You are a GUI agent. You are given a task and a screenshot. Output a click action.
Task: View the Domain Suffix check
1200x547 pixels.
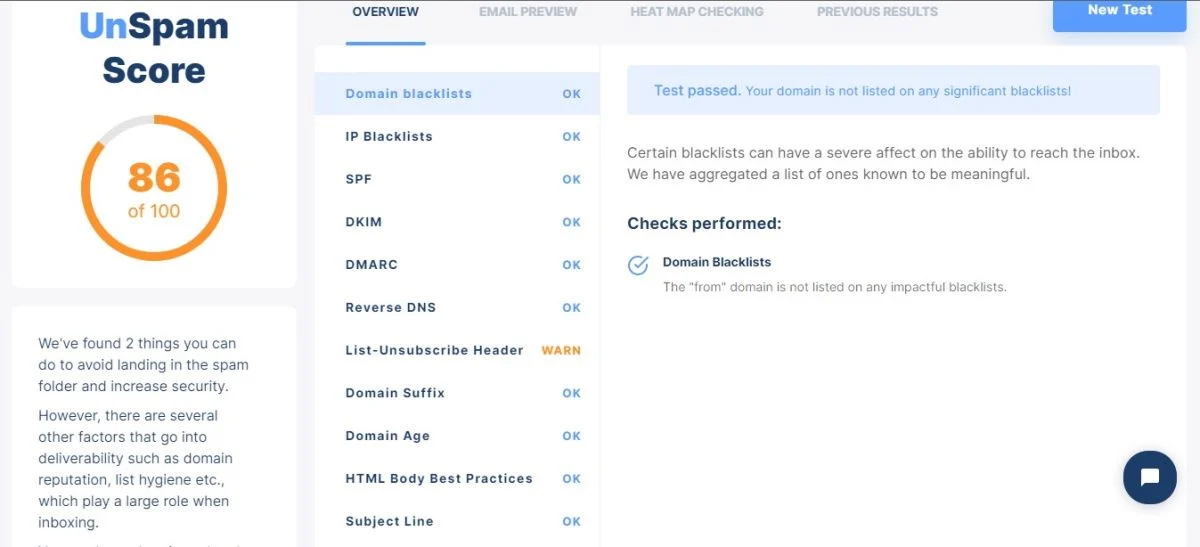[457, 393]
